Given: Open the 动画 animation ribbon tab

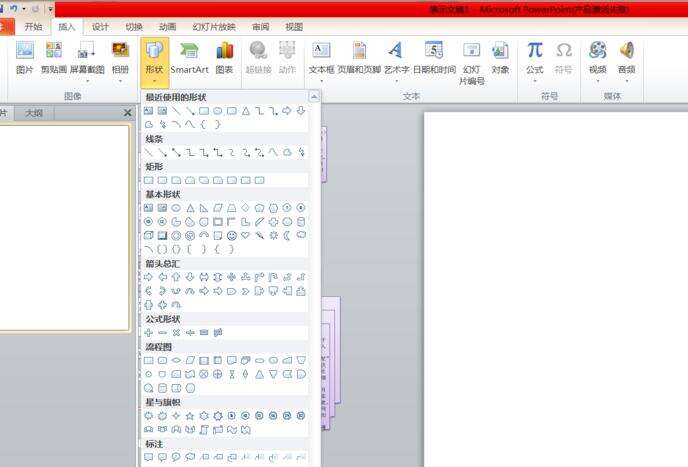Looking at the screenshot, I should tap(167, 27).
